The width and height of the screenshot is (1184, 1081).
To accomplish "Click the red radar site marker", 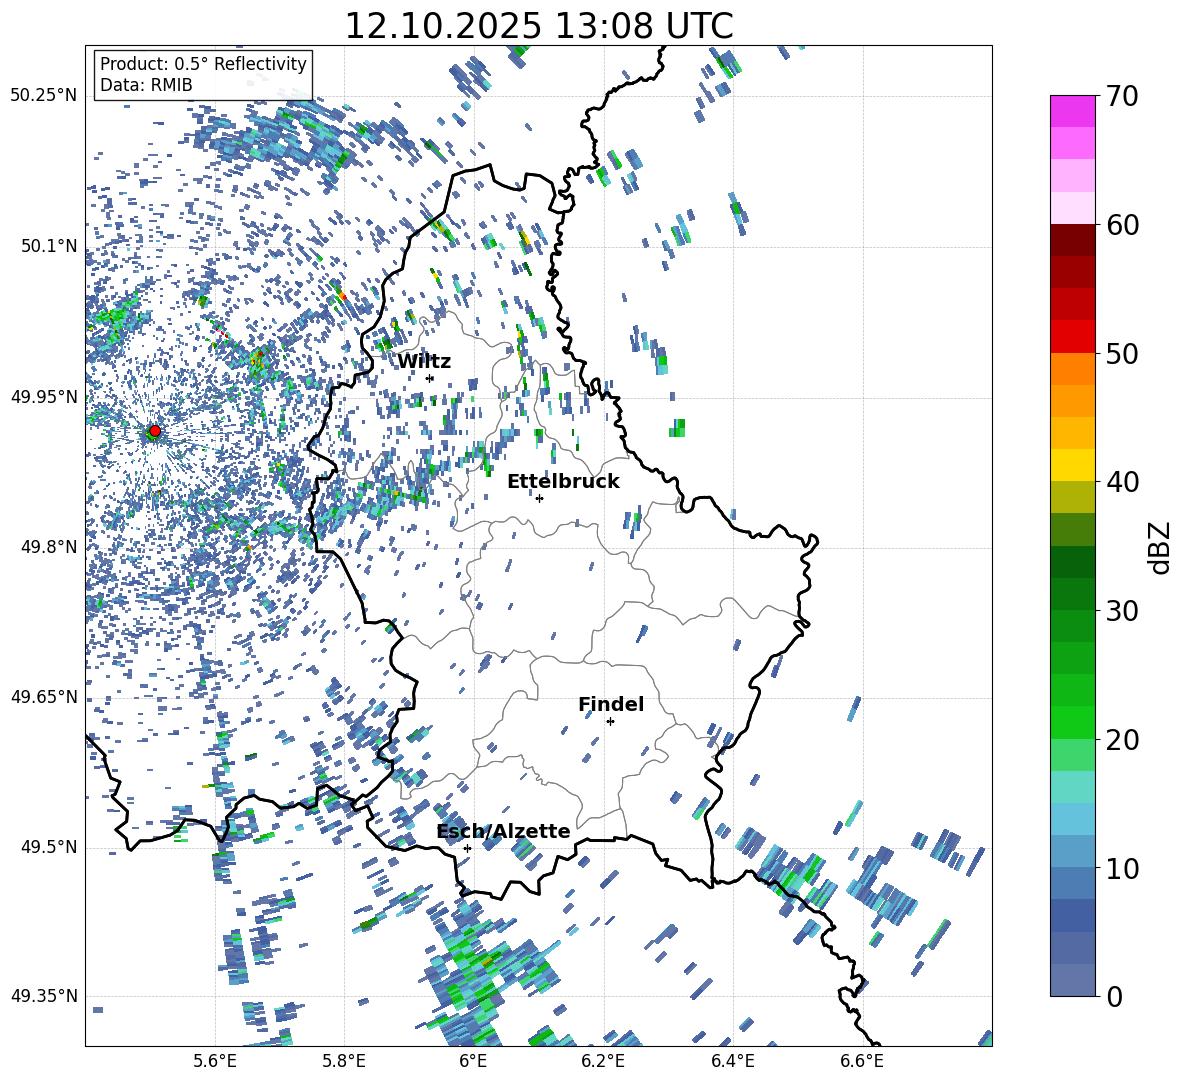I will click(154, 431).
